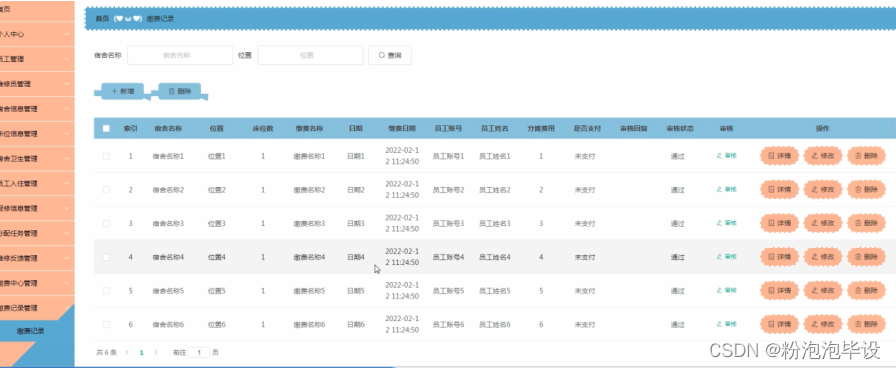Open the 缴费中心管理 sidebar menu
Image resolution: width=896 pixels, height=369 pixels.
(x=37, y=283)
